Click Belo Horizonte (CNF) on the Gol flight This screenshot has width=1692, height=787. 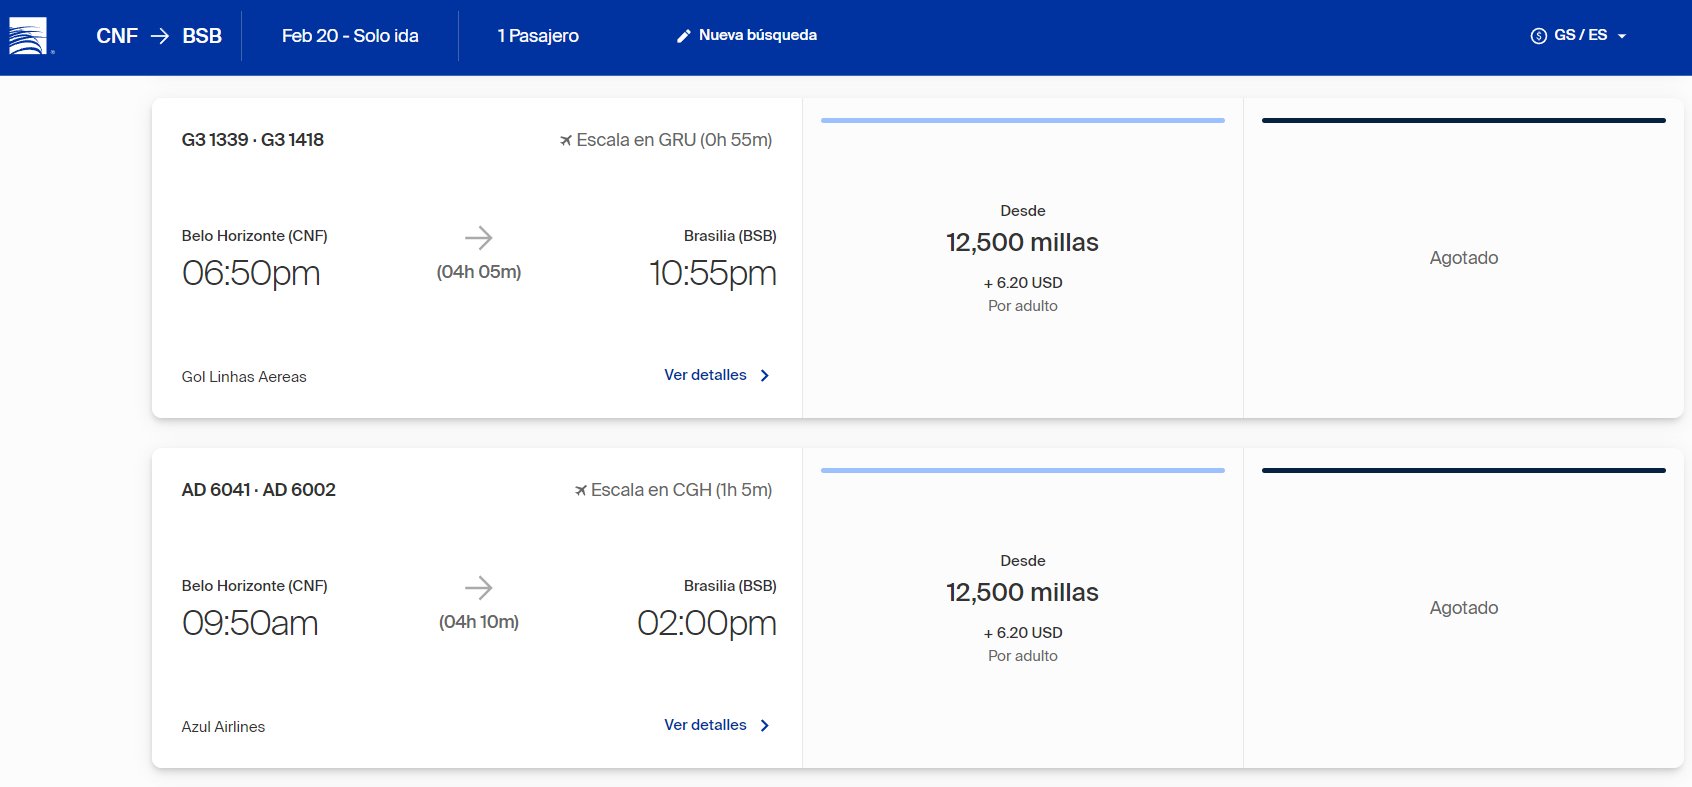tap(255, 236)
